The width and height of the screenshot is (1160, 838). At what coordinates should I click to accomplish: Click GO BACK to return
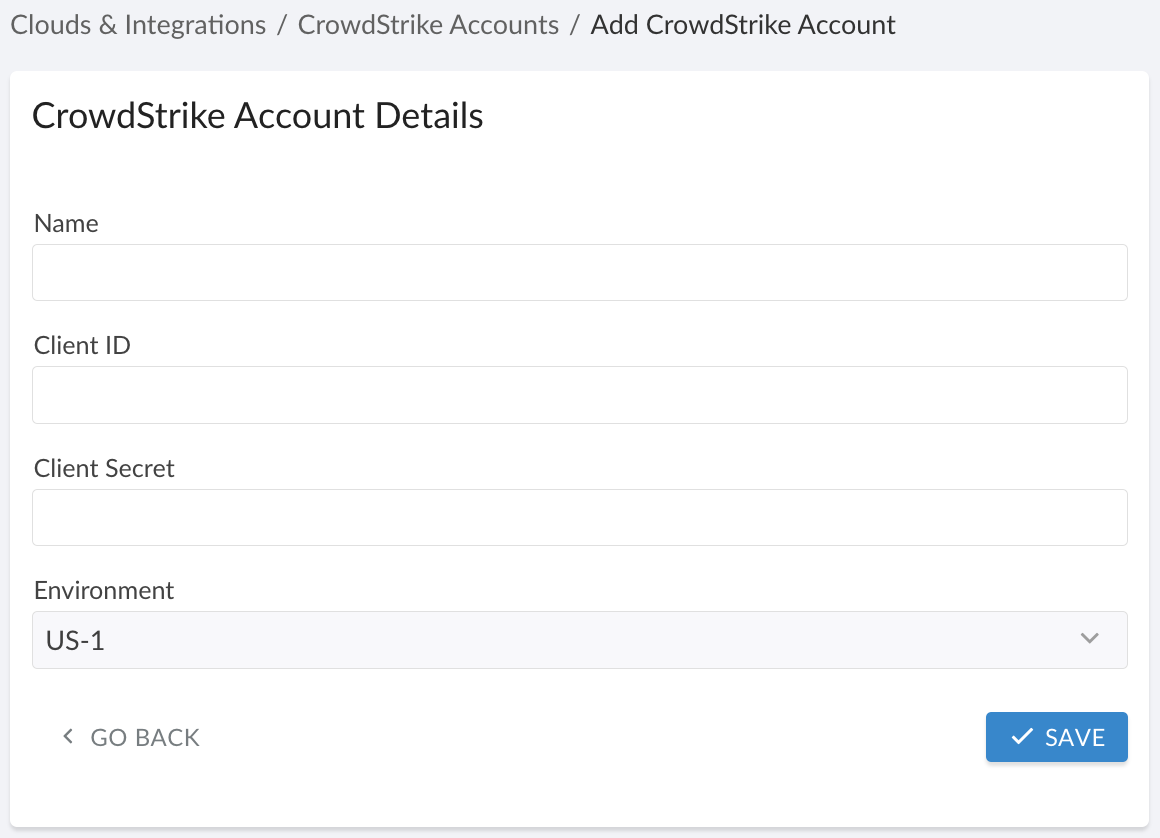coord(144,736)
